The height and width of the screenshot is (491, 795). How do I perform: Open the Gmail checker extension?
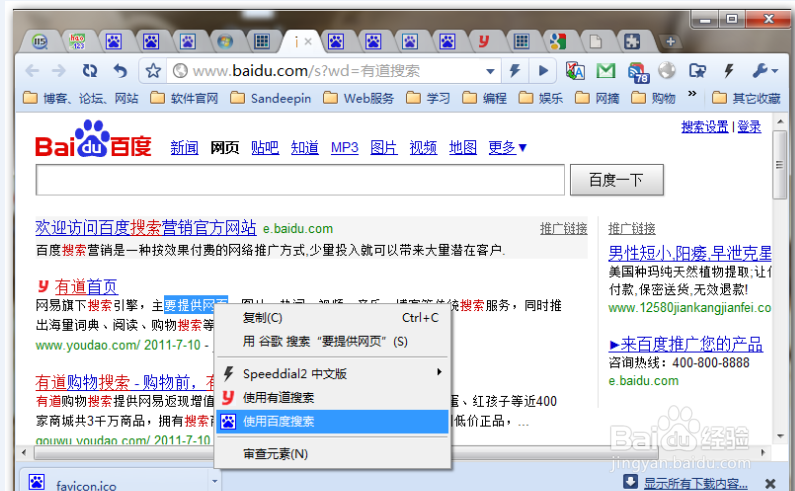pos(606,71)
